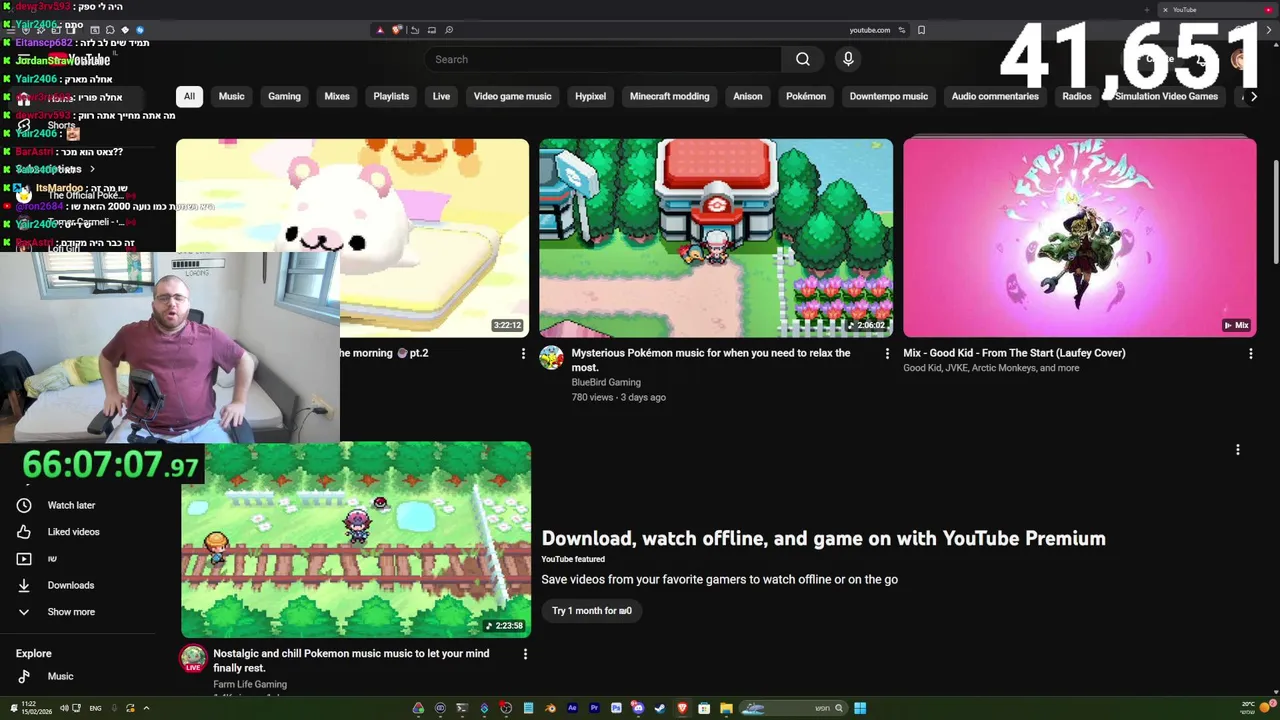Select the Minecraft modding chip

[669, 96]
